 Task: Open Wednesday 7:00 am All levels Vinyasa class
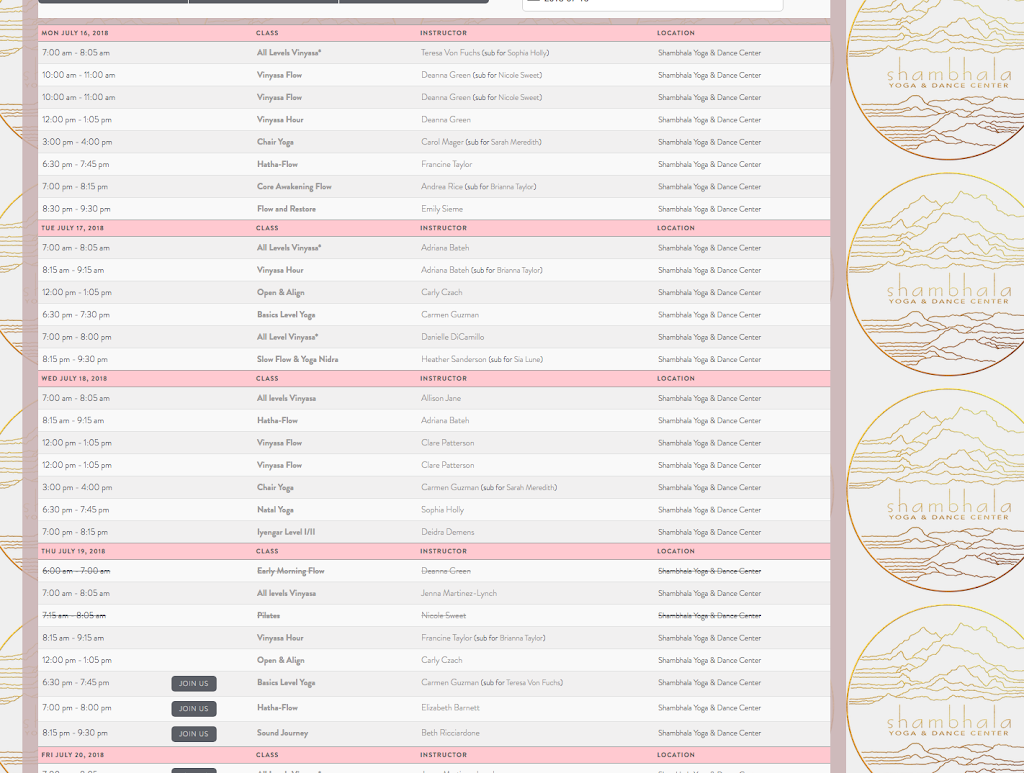pyautogui.click(x=286, y=398)
